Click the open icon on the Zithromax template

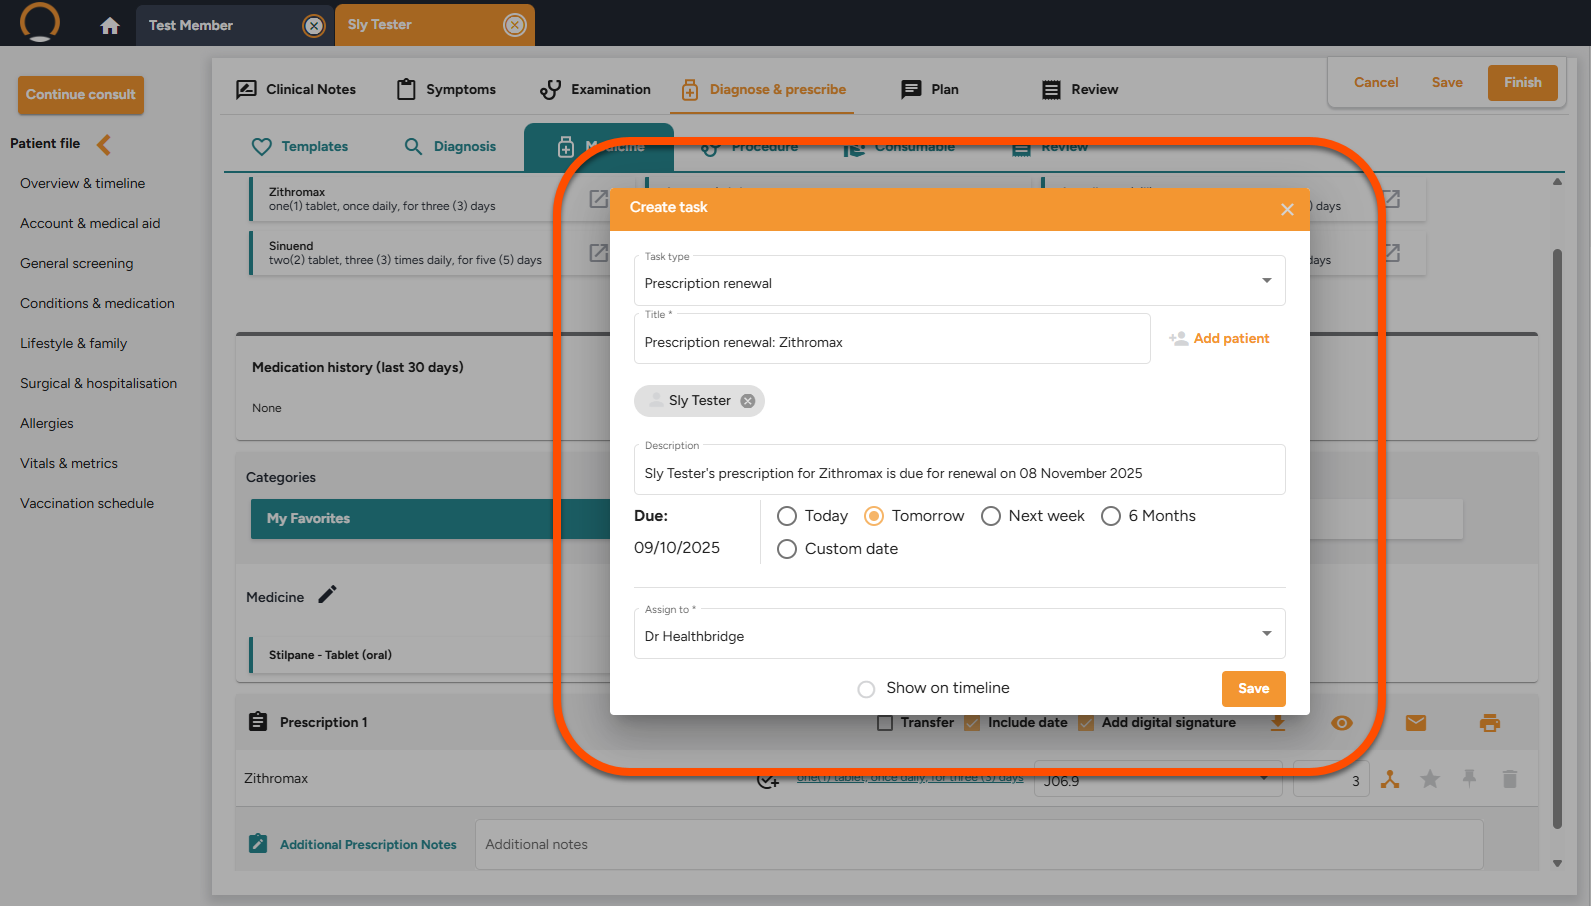599,199
